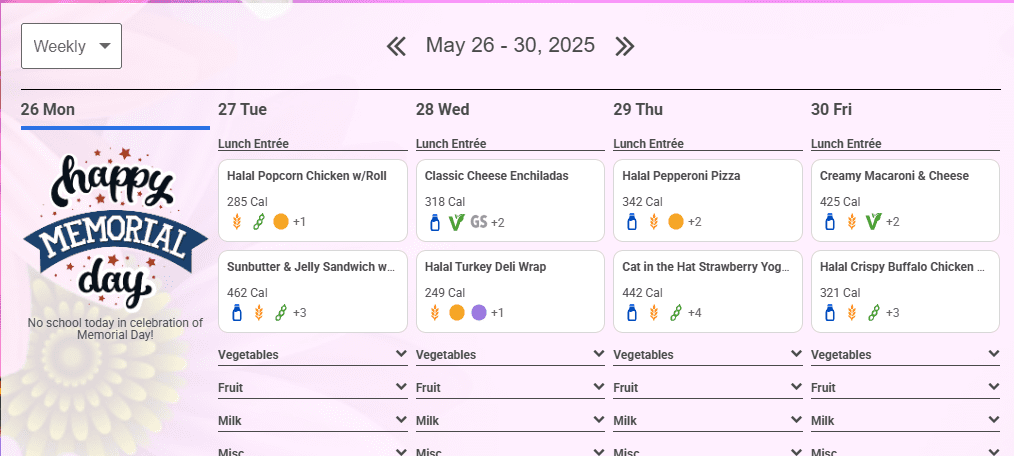Open Halal Crispy Buffalo Chicken item card
Viewport: 1014px width, 456px height.
[905, 291]
